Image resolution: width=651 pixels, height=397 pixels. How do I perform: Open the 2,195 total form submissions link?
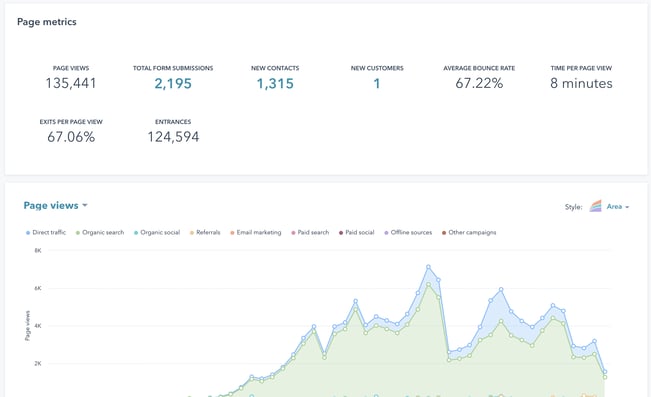(173, 84)
